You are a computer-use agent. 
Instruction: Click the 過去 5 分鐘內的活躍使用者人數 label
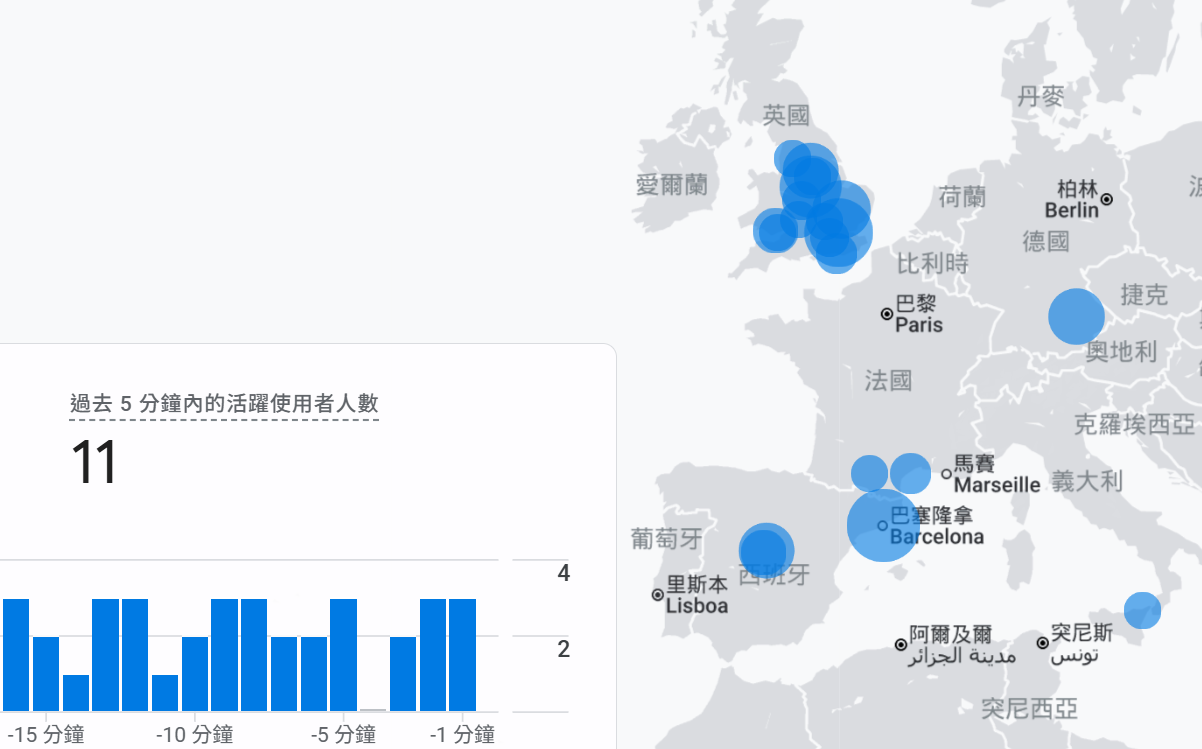pos(224,404)
